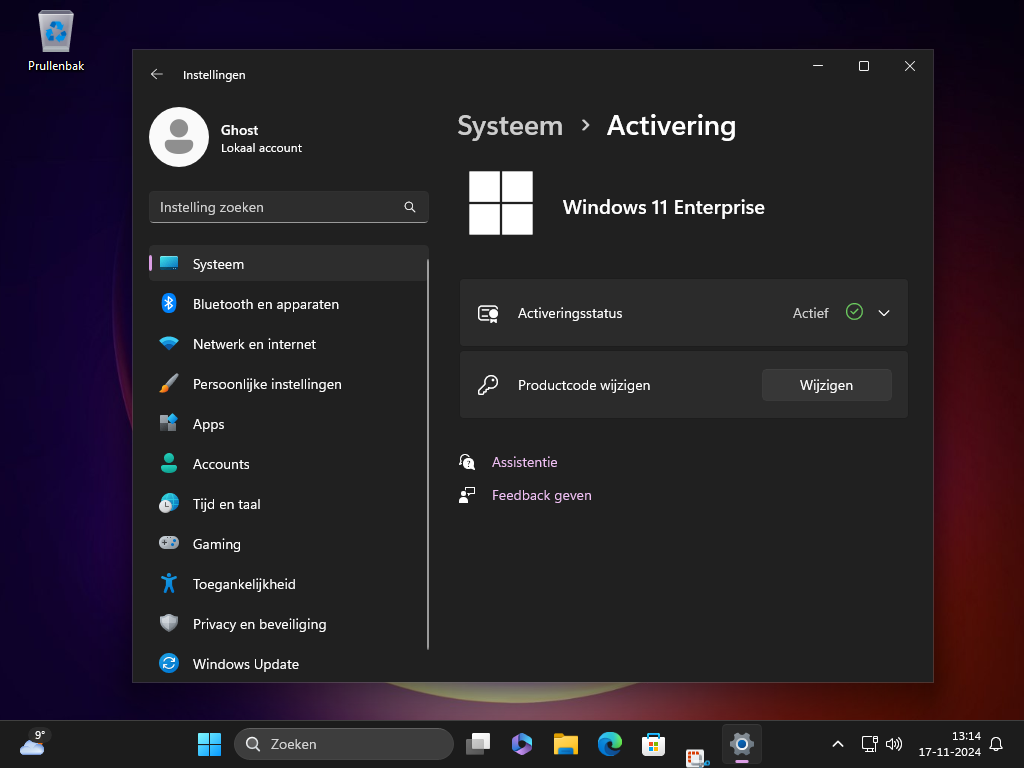Screen dimensions: 1024x768
Task: Show hidden system tray icons chevron
Action: coord(838,744)
